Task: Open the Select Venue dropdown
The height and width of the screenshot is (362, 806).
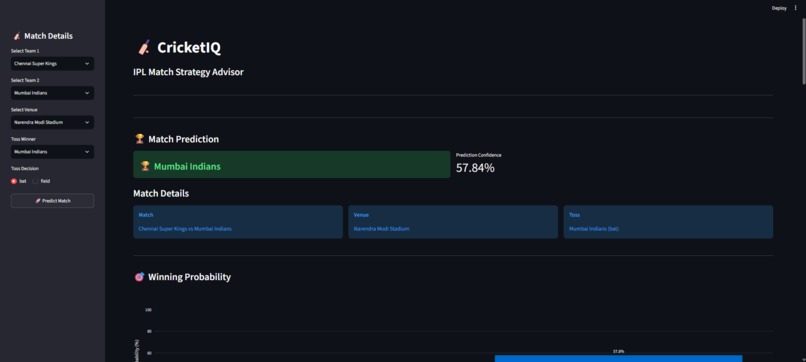Action: pyautogui.click(x=52, y=122)
